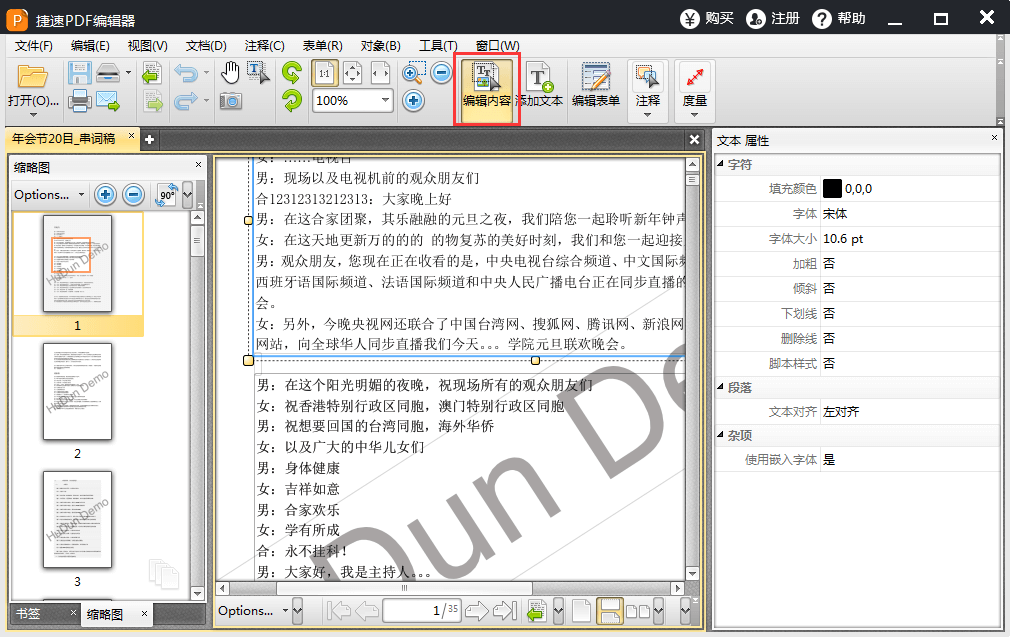Jump to last page arrow
Viewport: 1010px width, 637px height.
click(x=505, y=610)
